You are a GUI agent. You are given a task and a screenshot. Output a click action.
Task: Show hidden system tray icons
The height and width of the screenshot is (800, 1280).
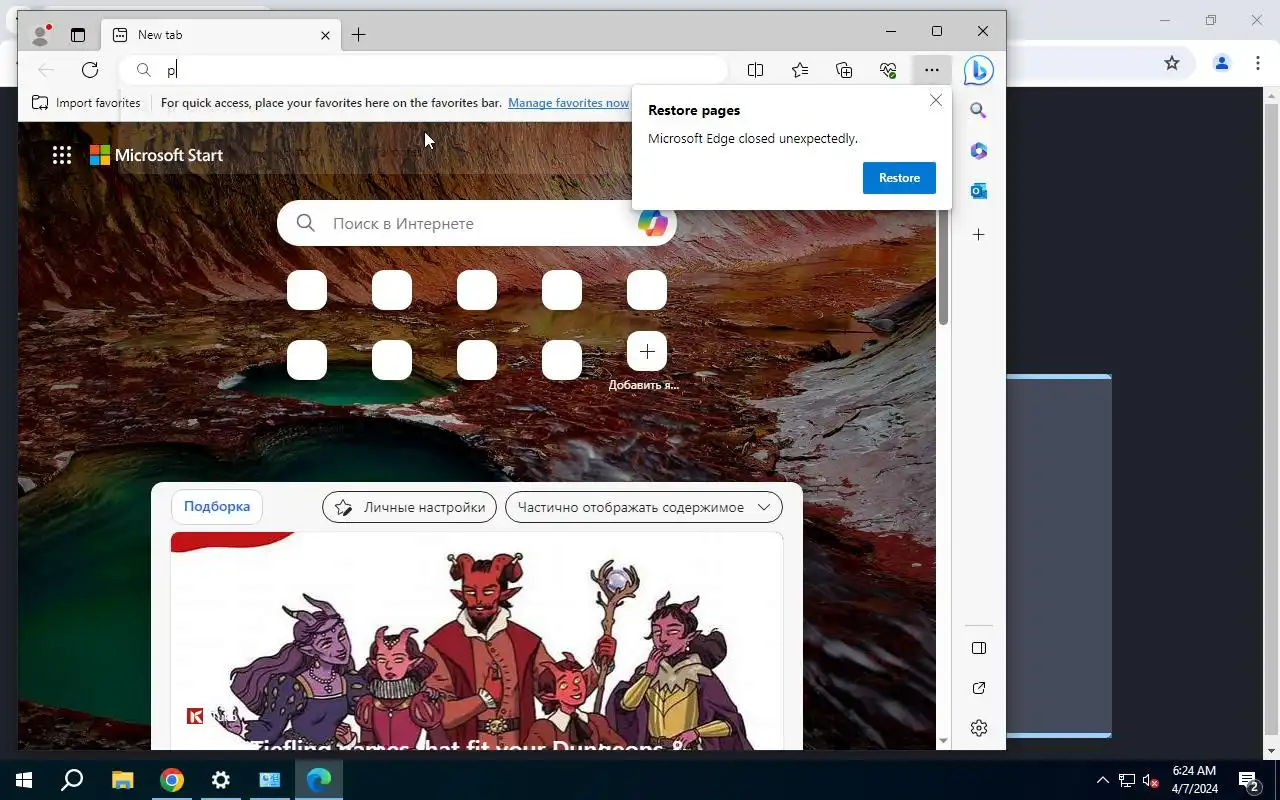(x=1103, y=780)
